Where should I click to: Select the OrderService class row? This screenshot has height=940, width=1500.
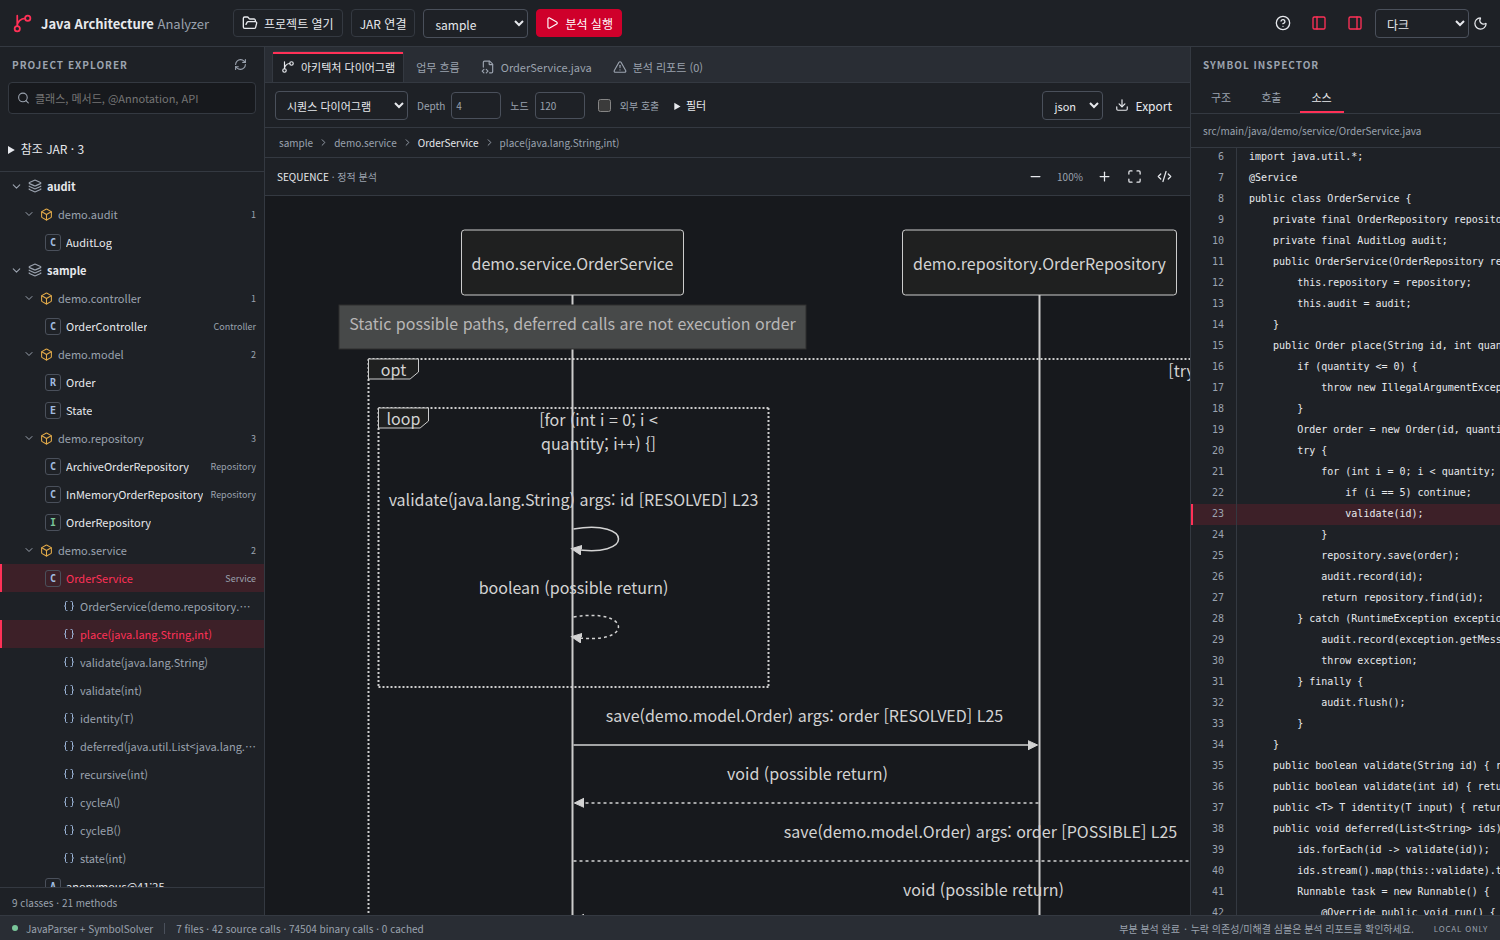pos(132,578)
